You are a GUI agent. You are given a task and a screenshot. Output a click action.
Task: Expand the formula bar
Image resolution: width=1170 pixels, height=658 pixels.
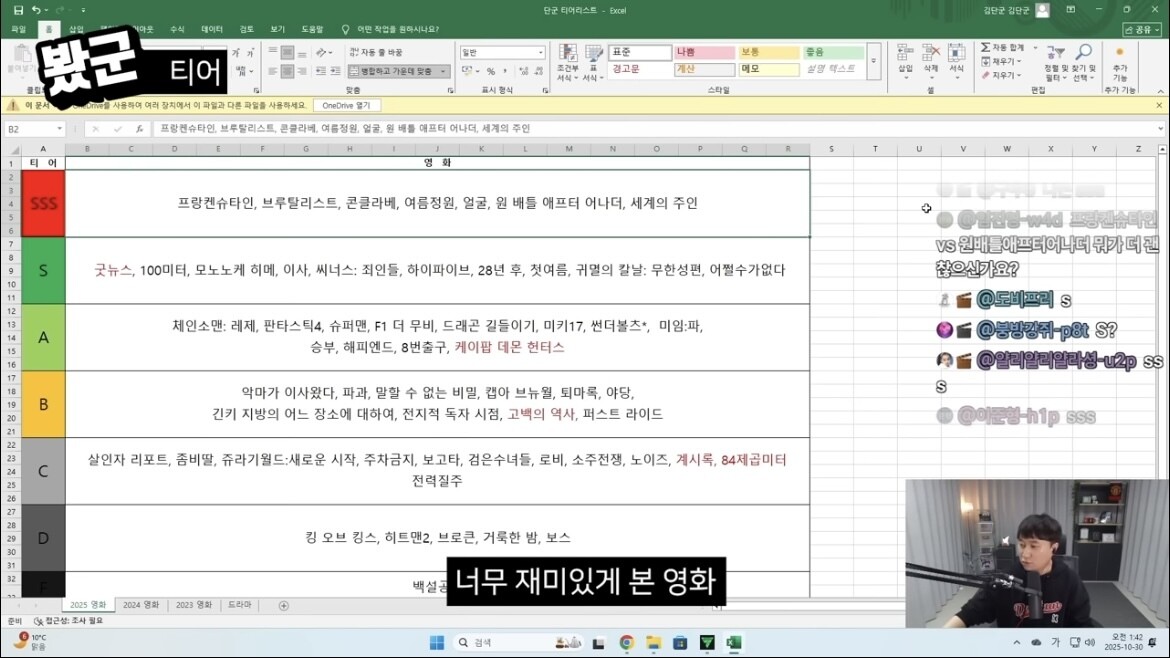[1160, 129]
